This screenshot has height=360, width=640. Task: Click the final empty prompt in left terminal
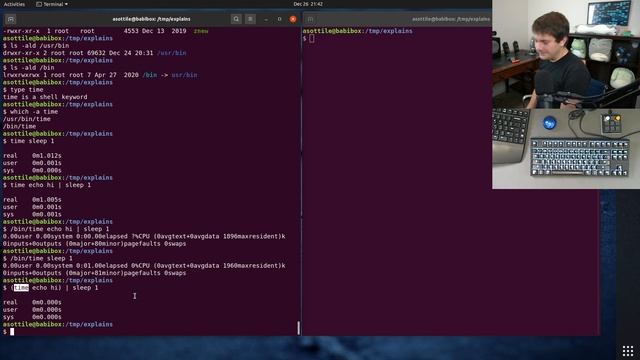coord(9,332)
